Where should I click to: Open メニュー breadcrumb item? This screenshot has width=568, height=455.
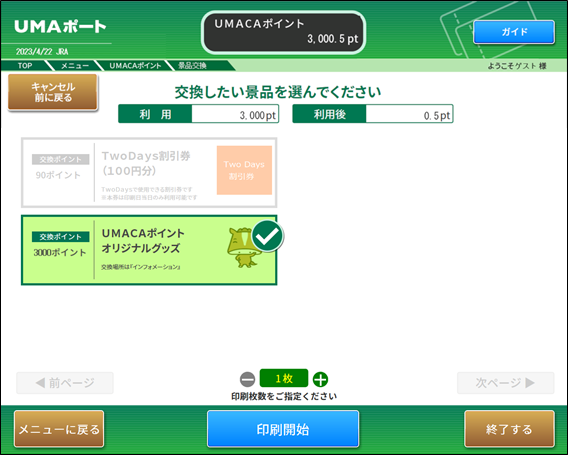point(74,66)
